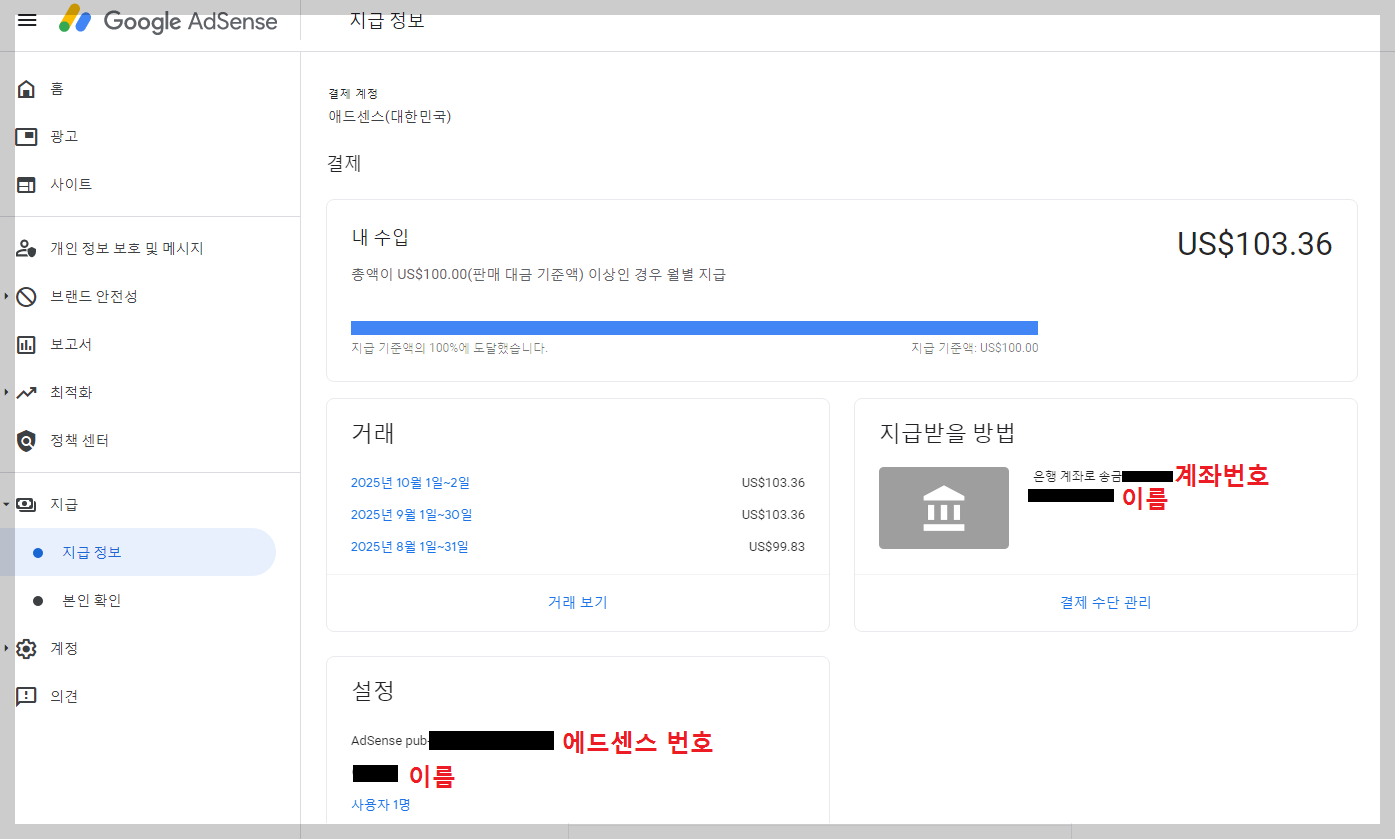Click the brand safety block icon
The image size is (1395, 839).
(27, 297)
